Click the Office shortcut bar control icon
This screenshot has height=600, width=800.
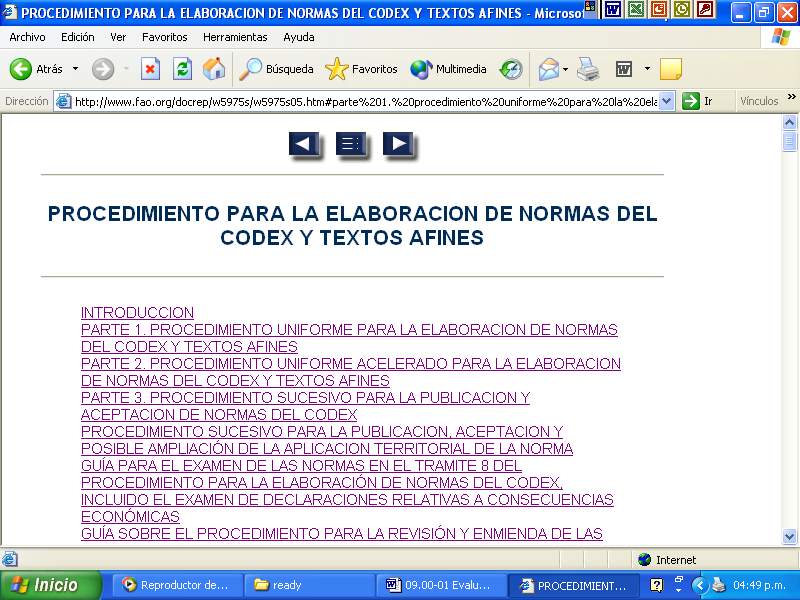click(x=590, y=6)
